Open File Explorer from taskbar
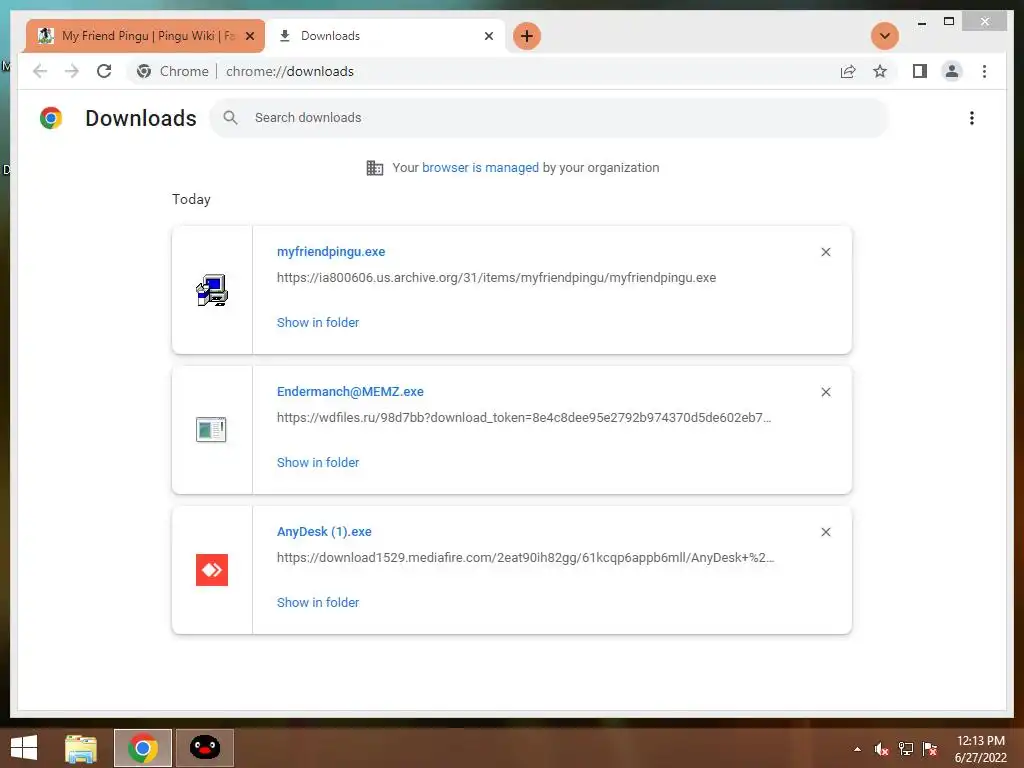 [81, 748]
